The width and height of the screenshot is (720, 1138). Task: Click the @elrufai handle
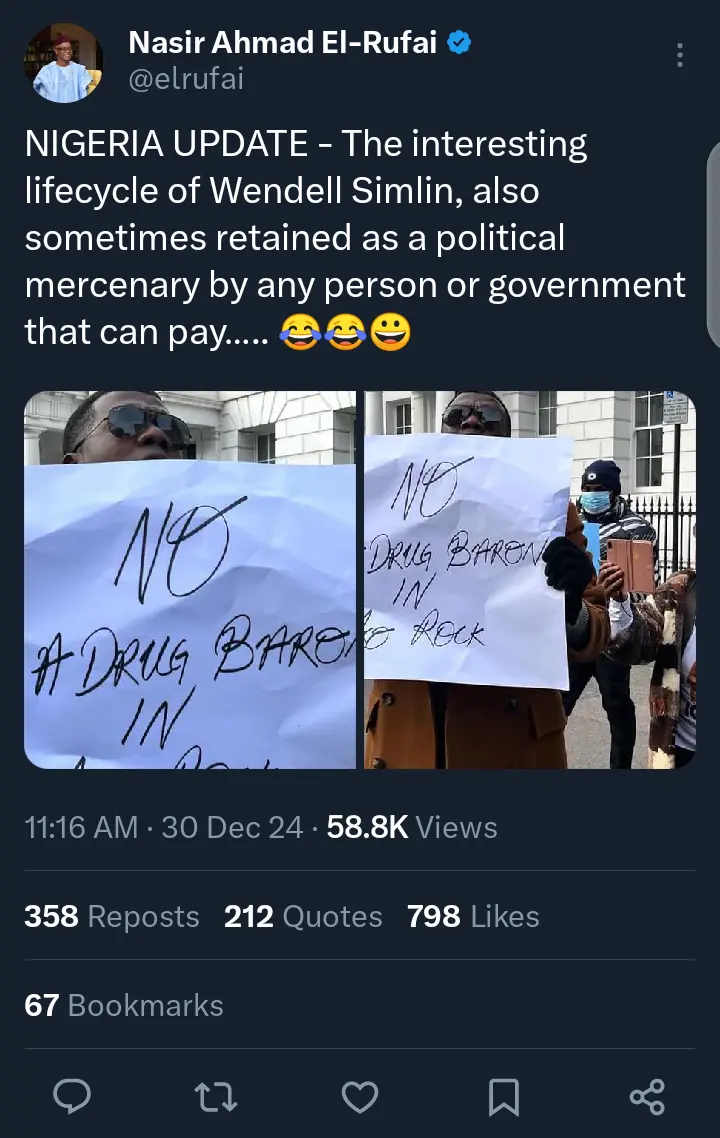pos(186,78)
